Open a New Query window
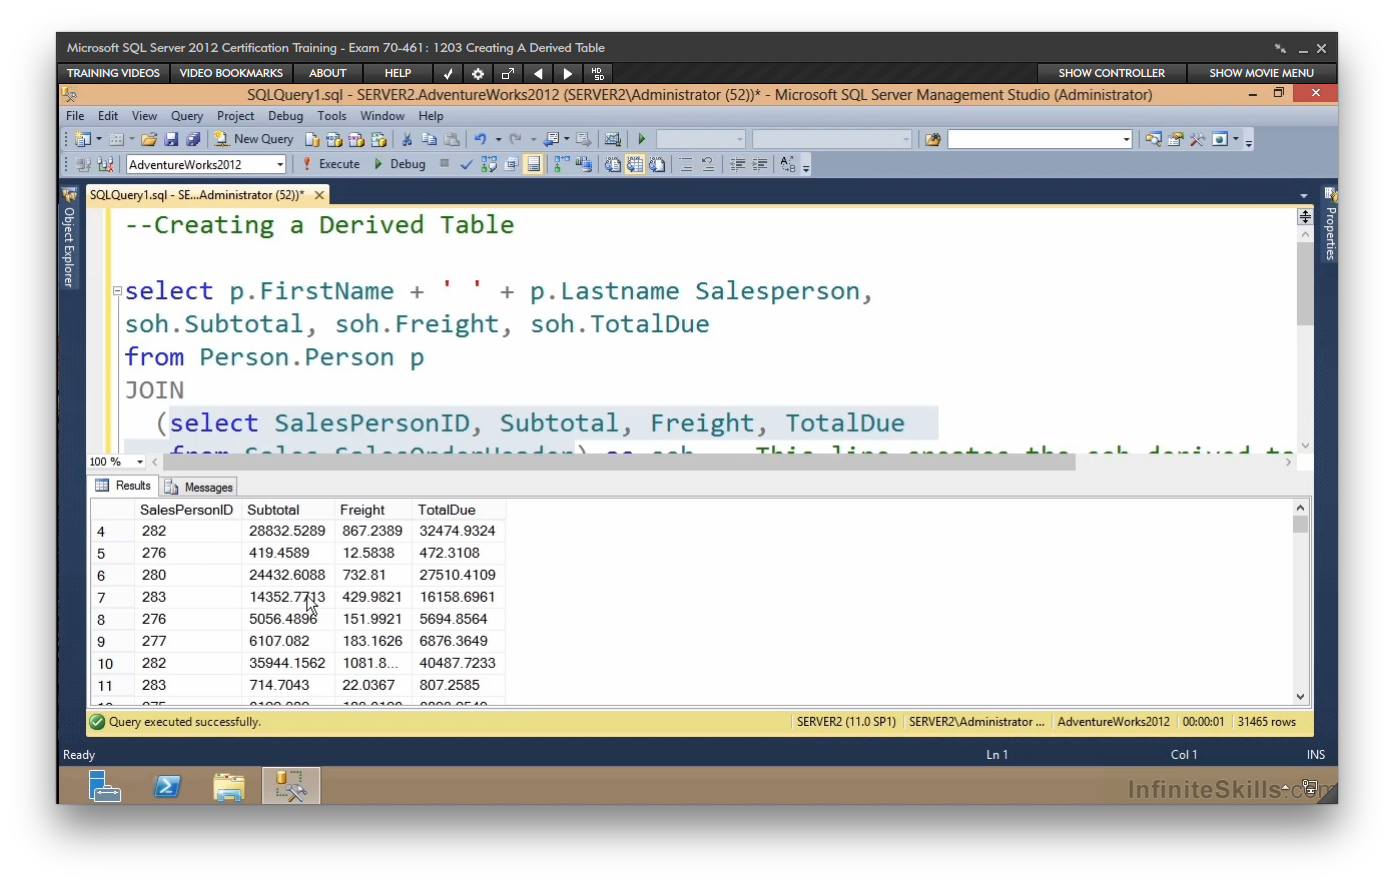The image size is (1394, 884). pyautogui.click(x=254, y=139)
